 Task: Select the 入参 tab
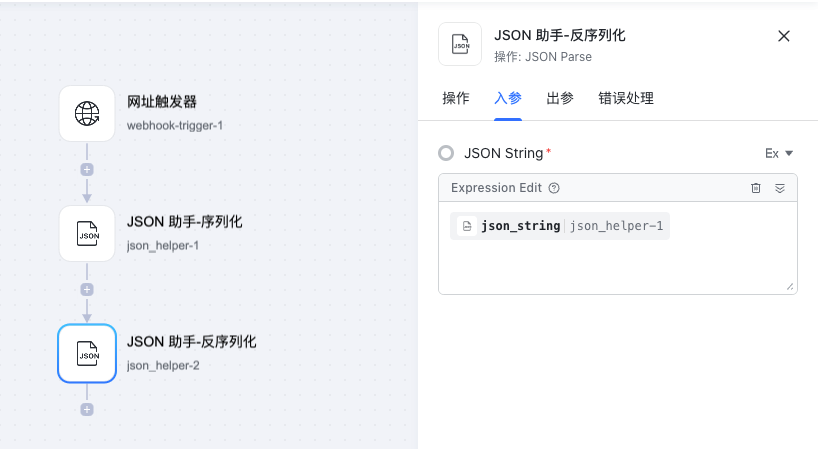(x=508, y=98)
